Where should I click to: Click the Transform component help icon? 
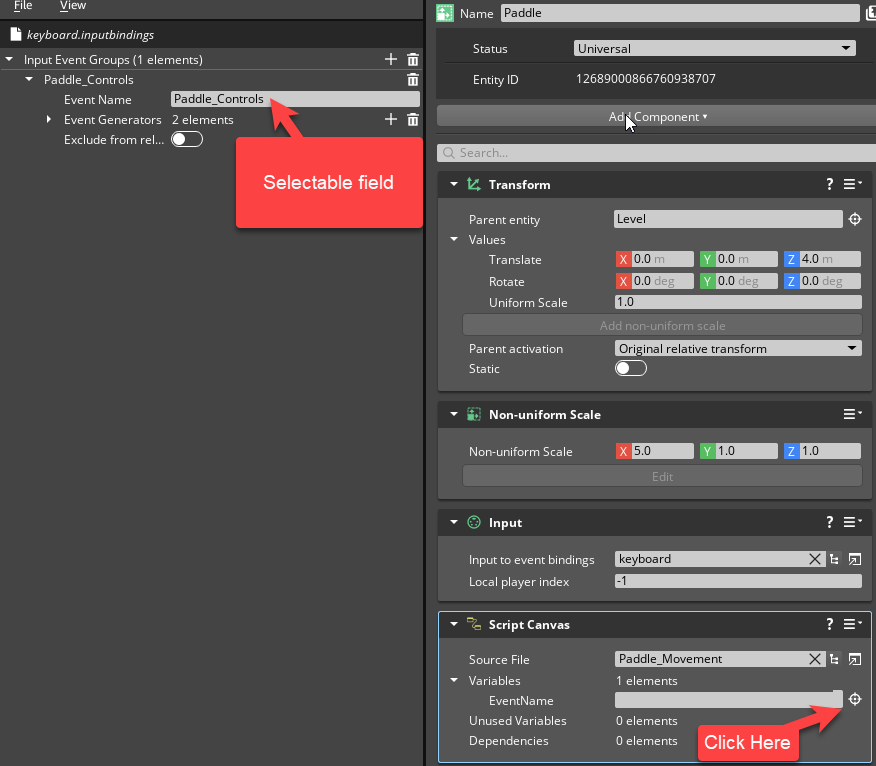pyautogui.click(x=829, y=184)
